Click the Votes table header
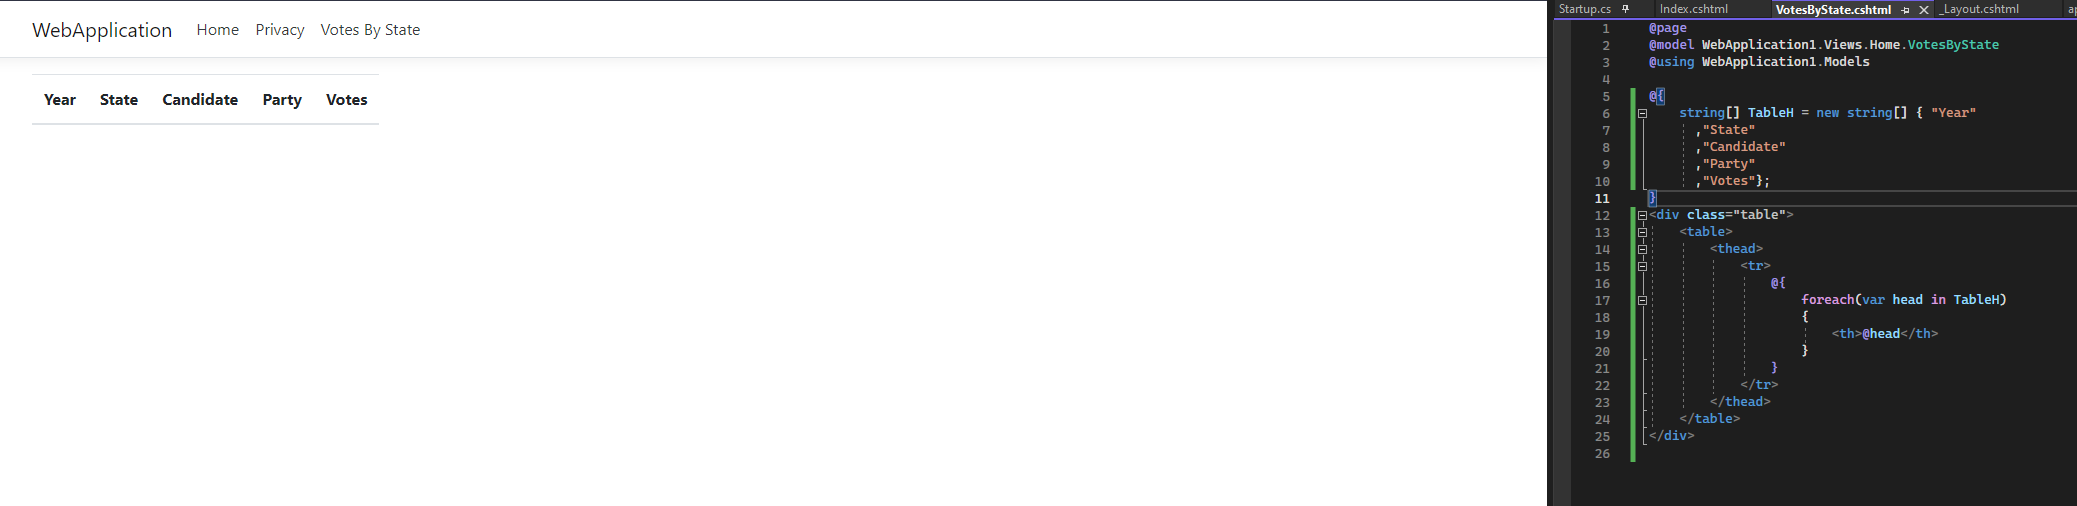Viewport: 2077px width, 506px height. (346, 100)
